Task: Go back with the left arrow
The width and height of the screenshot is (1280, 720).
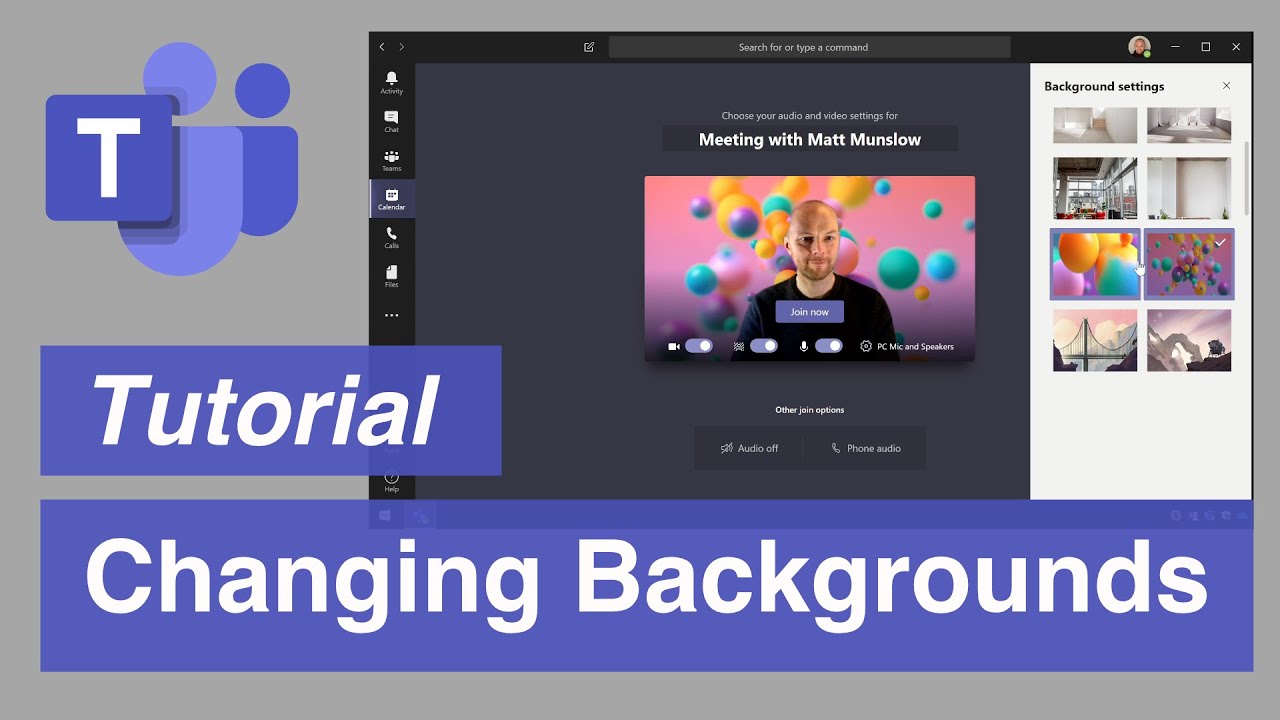Action: pos(381,47)
